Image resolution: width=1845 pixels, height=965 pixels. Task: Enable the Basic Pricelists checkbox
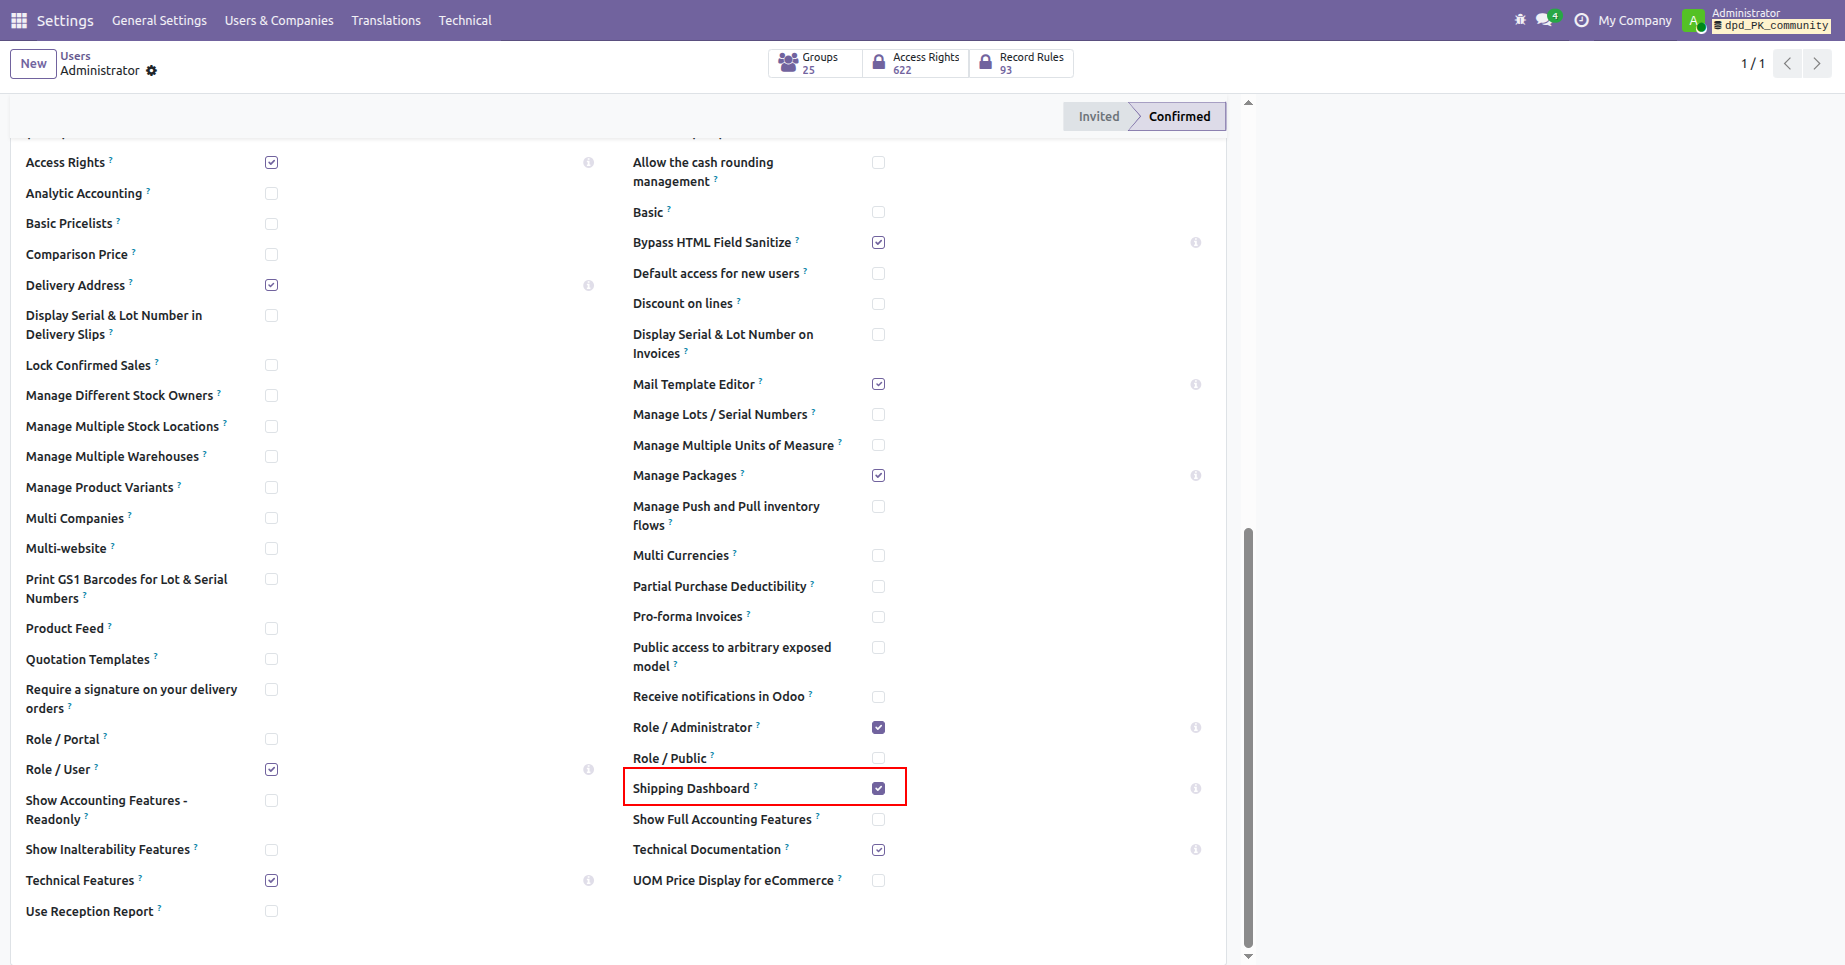click(x=271, y=224)
